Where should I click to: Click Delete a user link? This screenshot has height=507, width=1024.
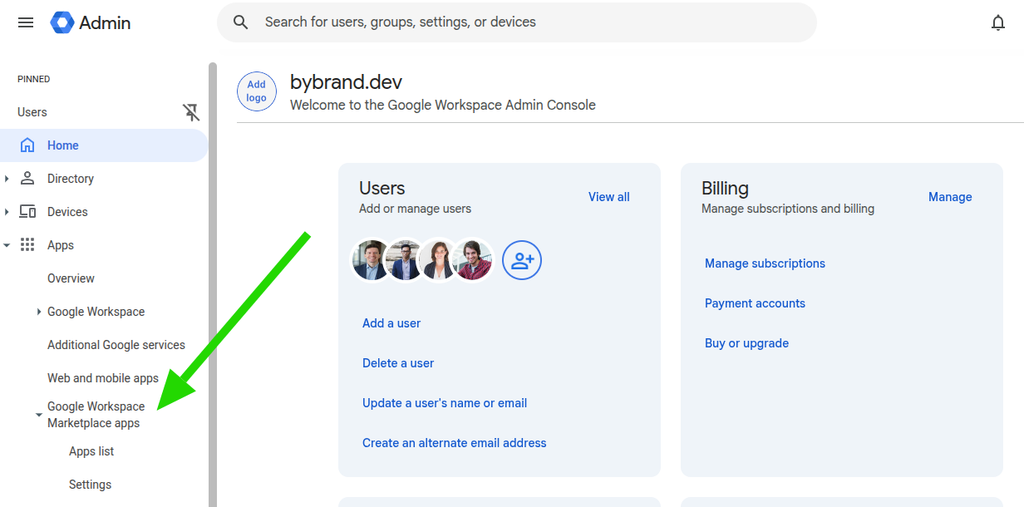[398, 363]
